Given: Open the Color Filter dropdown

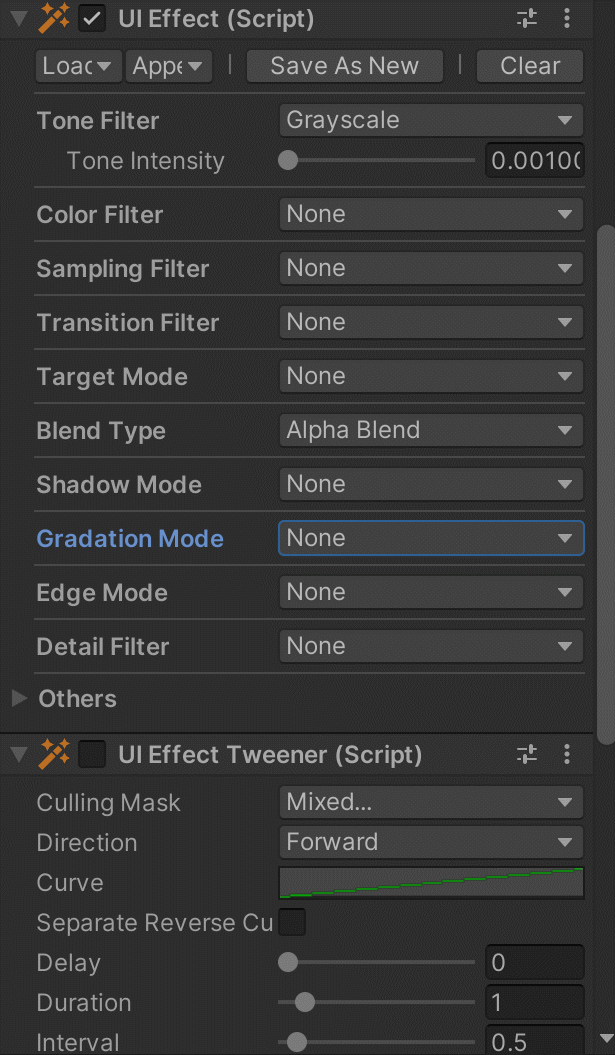Looking at the screenshot, I should (x=430, y=214).
